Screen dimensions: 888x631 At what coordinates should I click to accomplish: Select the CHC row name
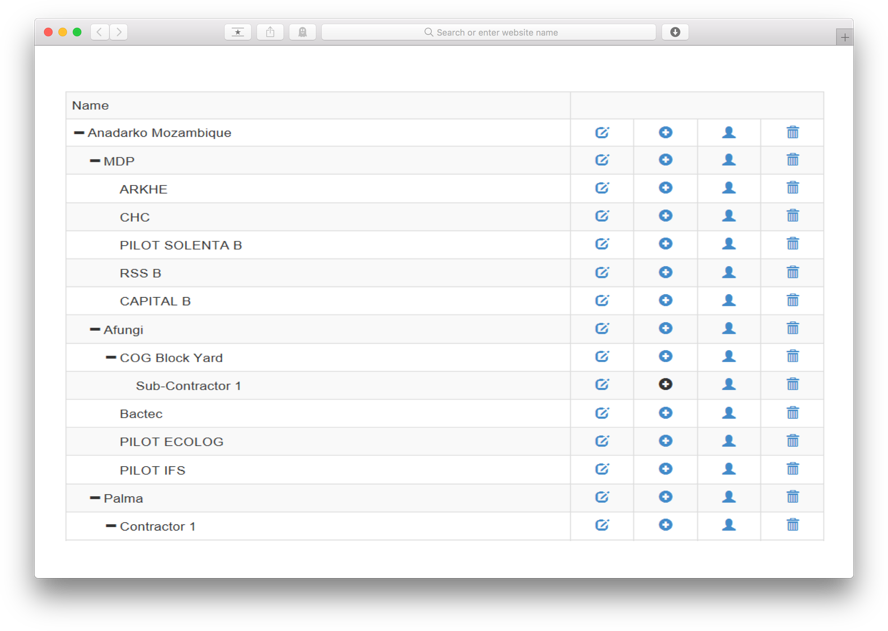point(135,218)
